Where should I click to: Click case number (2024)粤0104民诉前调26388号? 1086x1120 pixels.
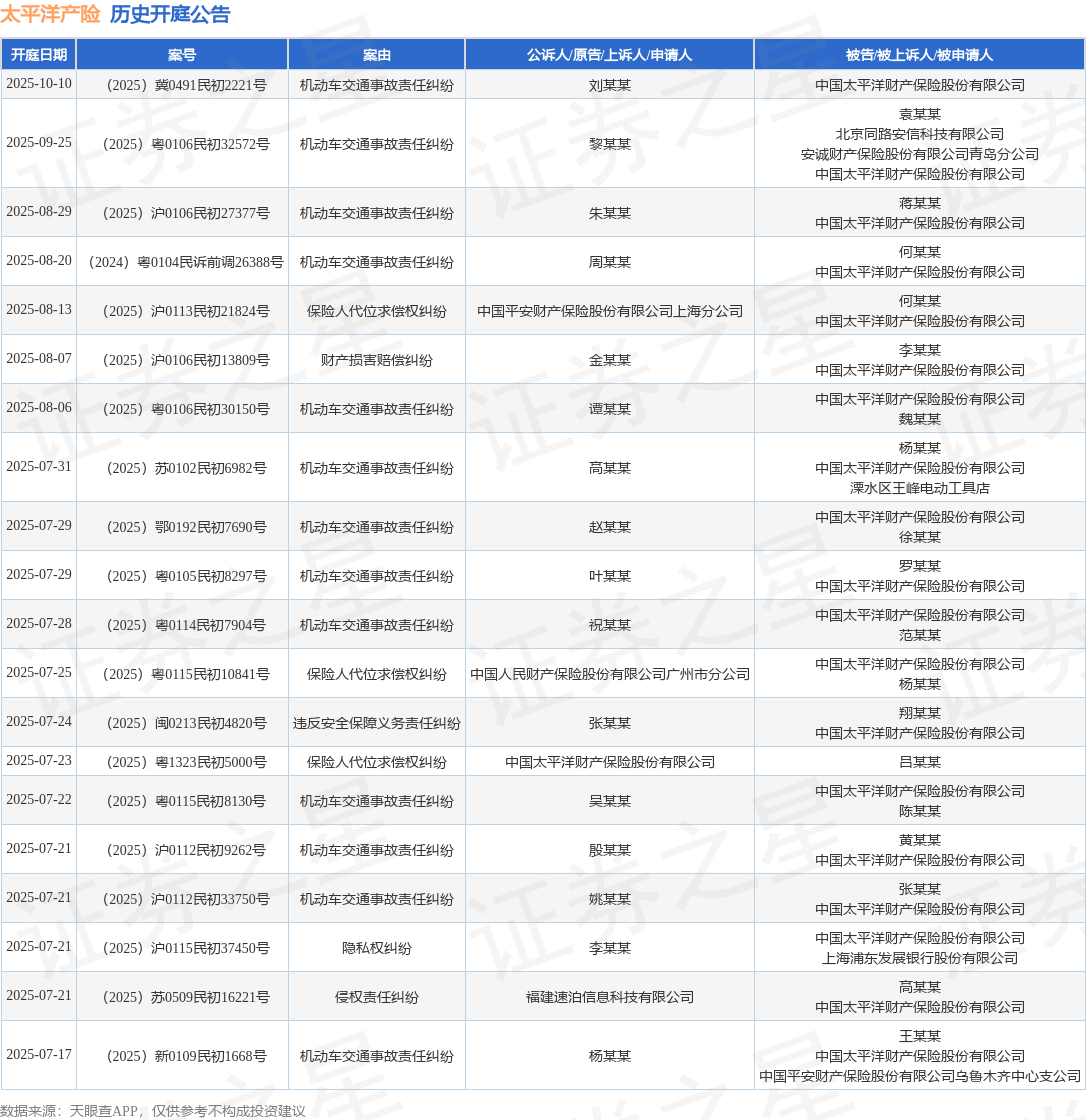click(186, 262)
